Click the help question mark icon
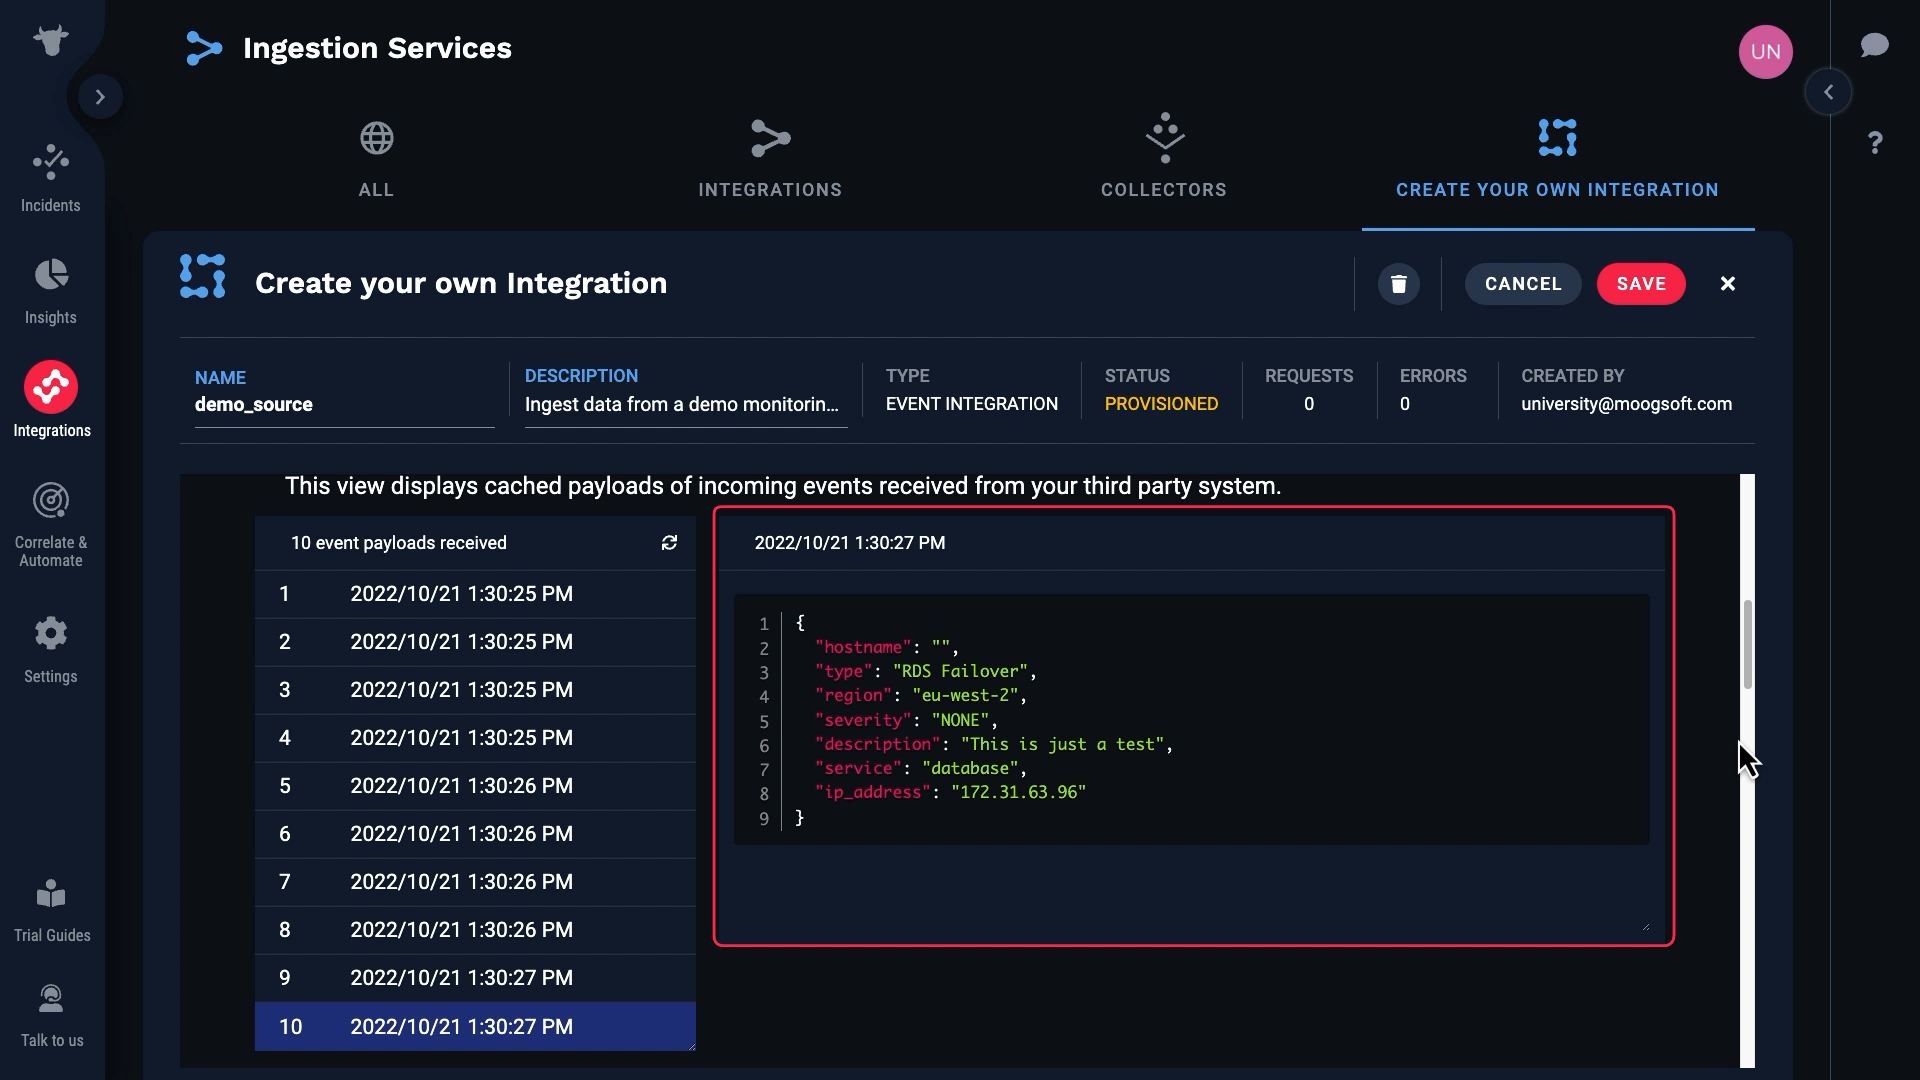1920x1080 pixels. [x=1875, y=143]
